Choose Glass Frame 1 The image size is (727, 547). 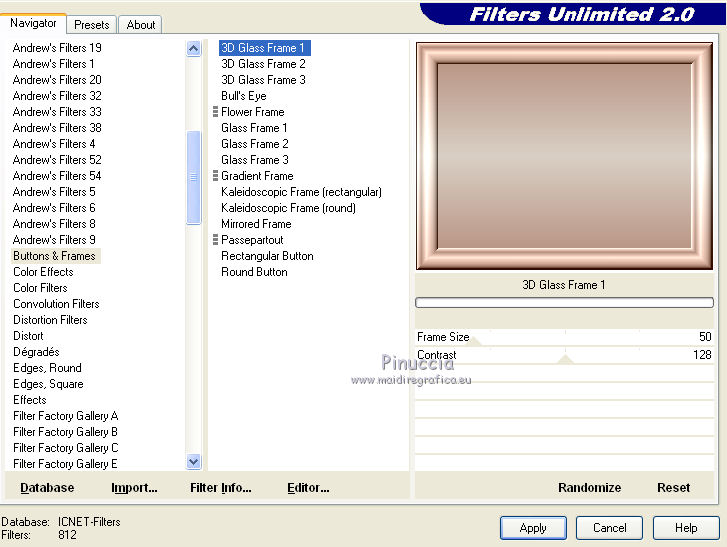[254, 128]
